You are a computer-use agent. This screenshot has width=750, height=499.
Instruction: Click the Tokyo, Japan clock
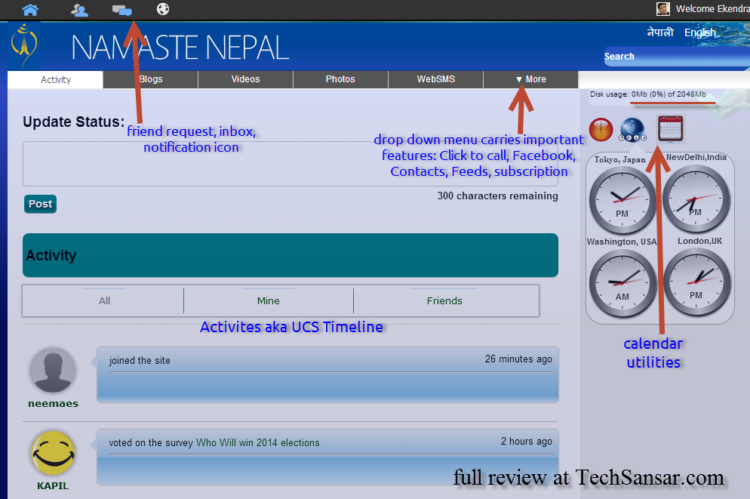tap(622, 199)
